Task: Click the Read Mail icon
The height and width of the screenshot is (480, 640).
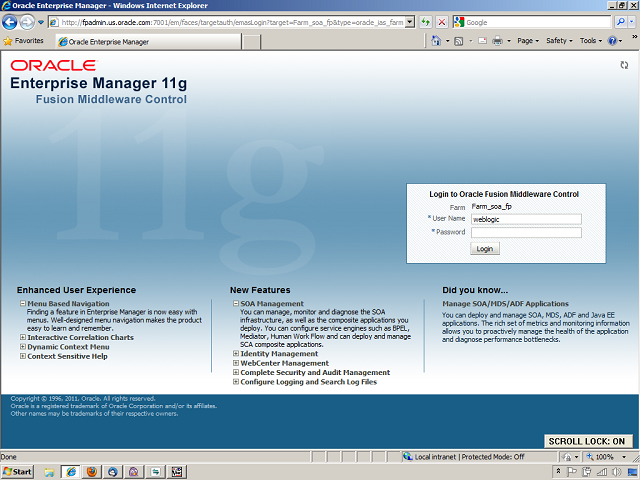Action: (482, 41)
